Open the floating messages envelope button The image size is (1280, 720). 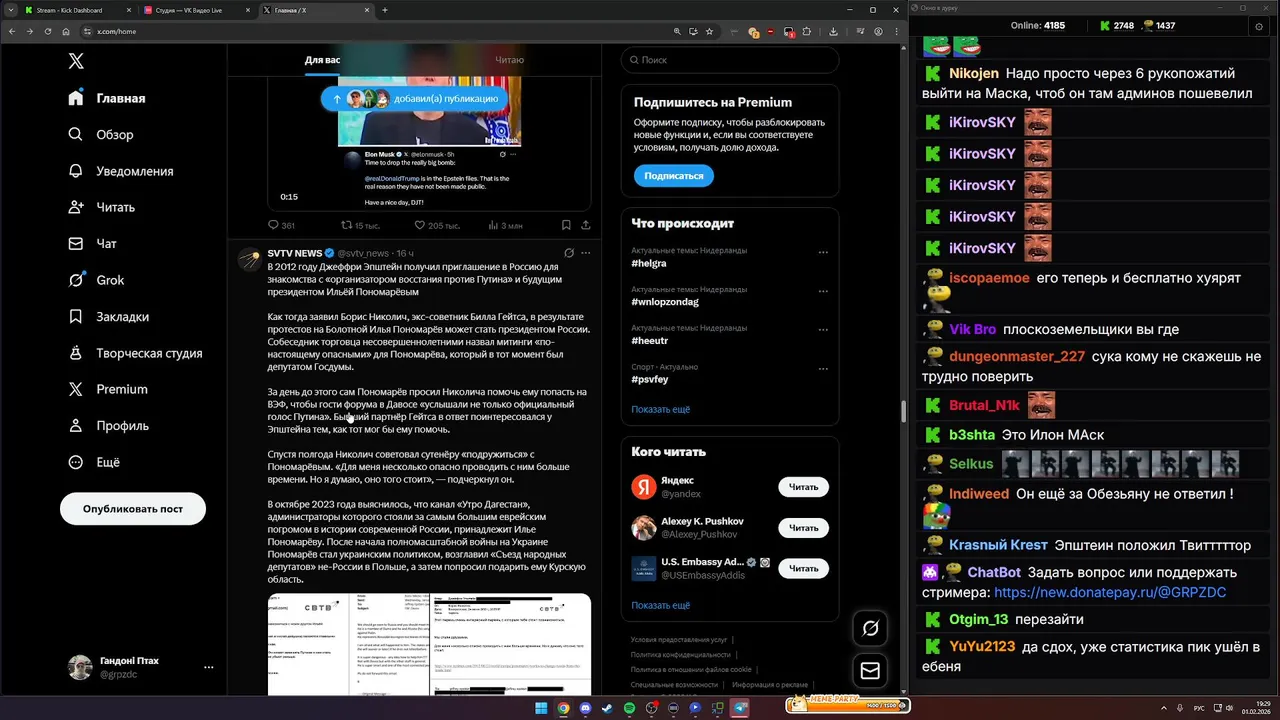pos(870,671)
